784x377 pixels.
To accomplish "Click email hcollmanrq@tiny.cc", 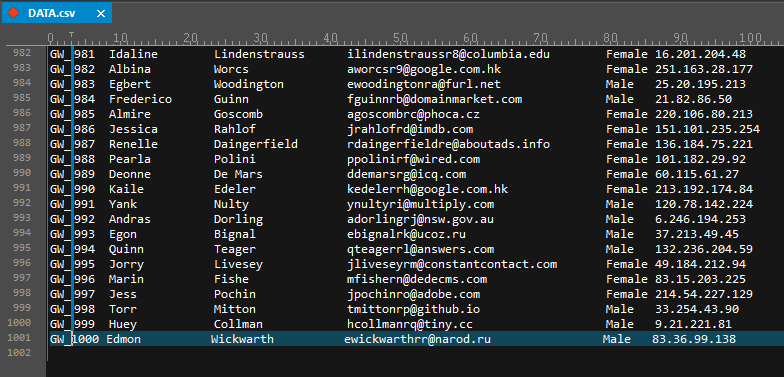I will point(414,324).
